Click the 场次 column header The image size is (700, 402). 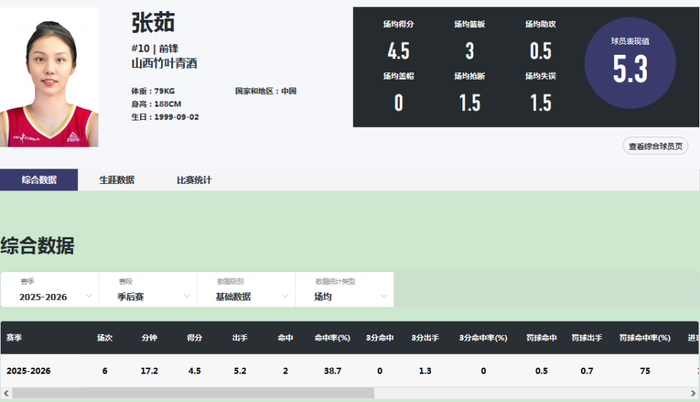tap(104, 338)
